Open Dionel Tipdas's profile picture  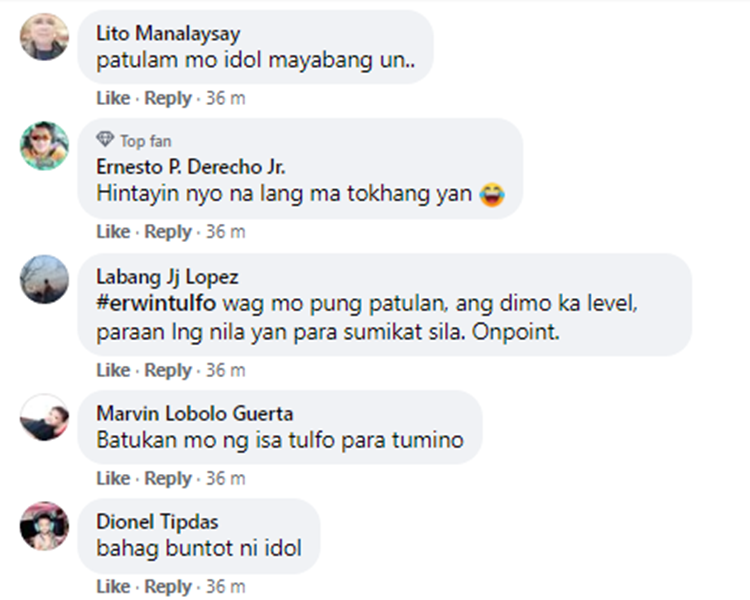click(x=44, y=525)
